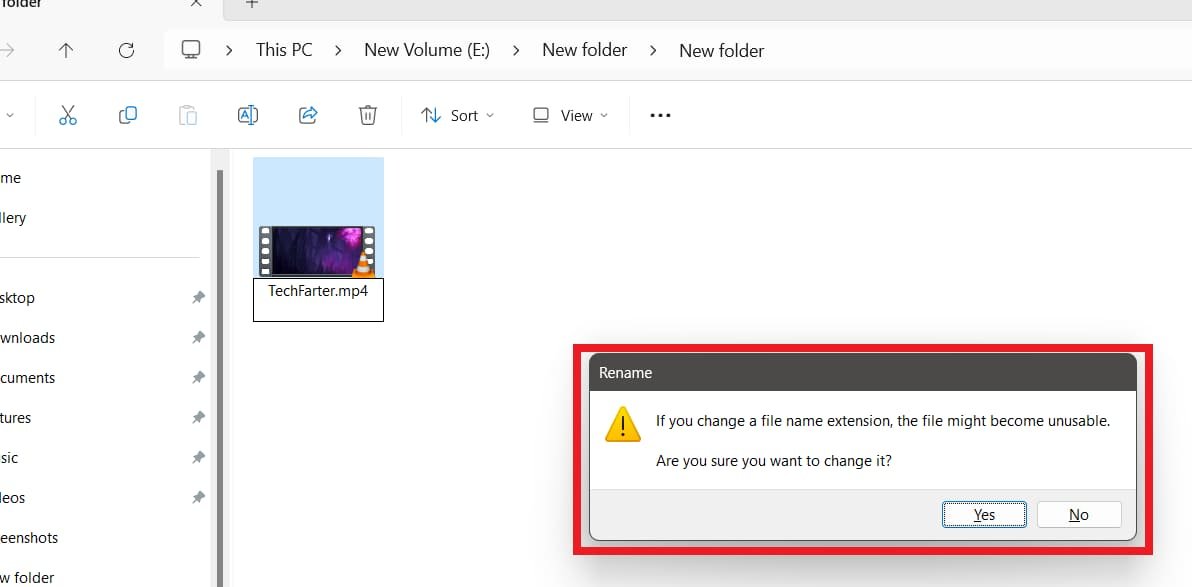Open the Sort dropdown

click(x=457, y=116)
